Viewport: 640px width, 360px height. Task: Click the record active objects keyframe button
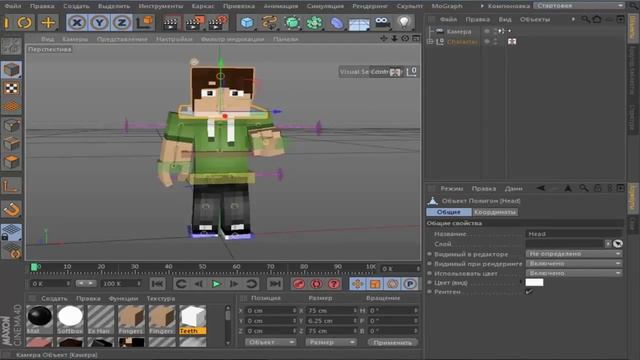pyautogui.click(x=299, y=284)
